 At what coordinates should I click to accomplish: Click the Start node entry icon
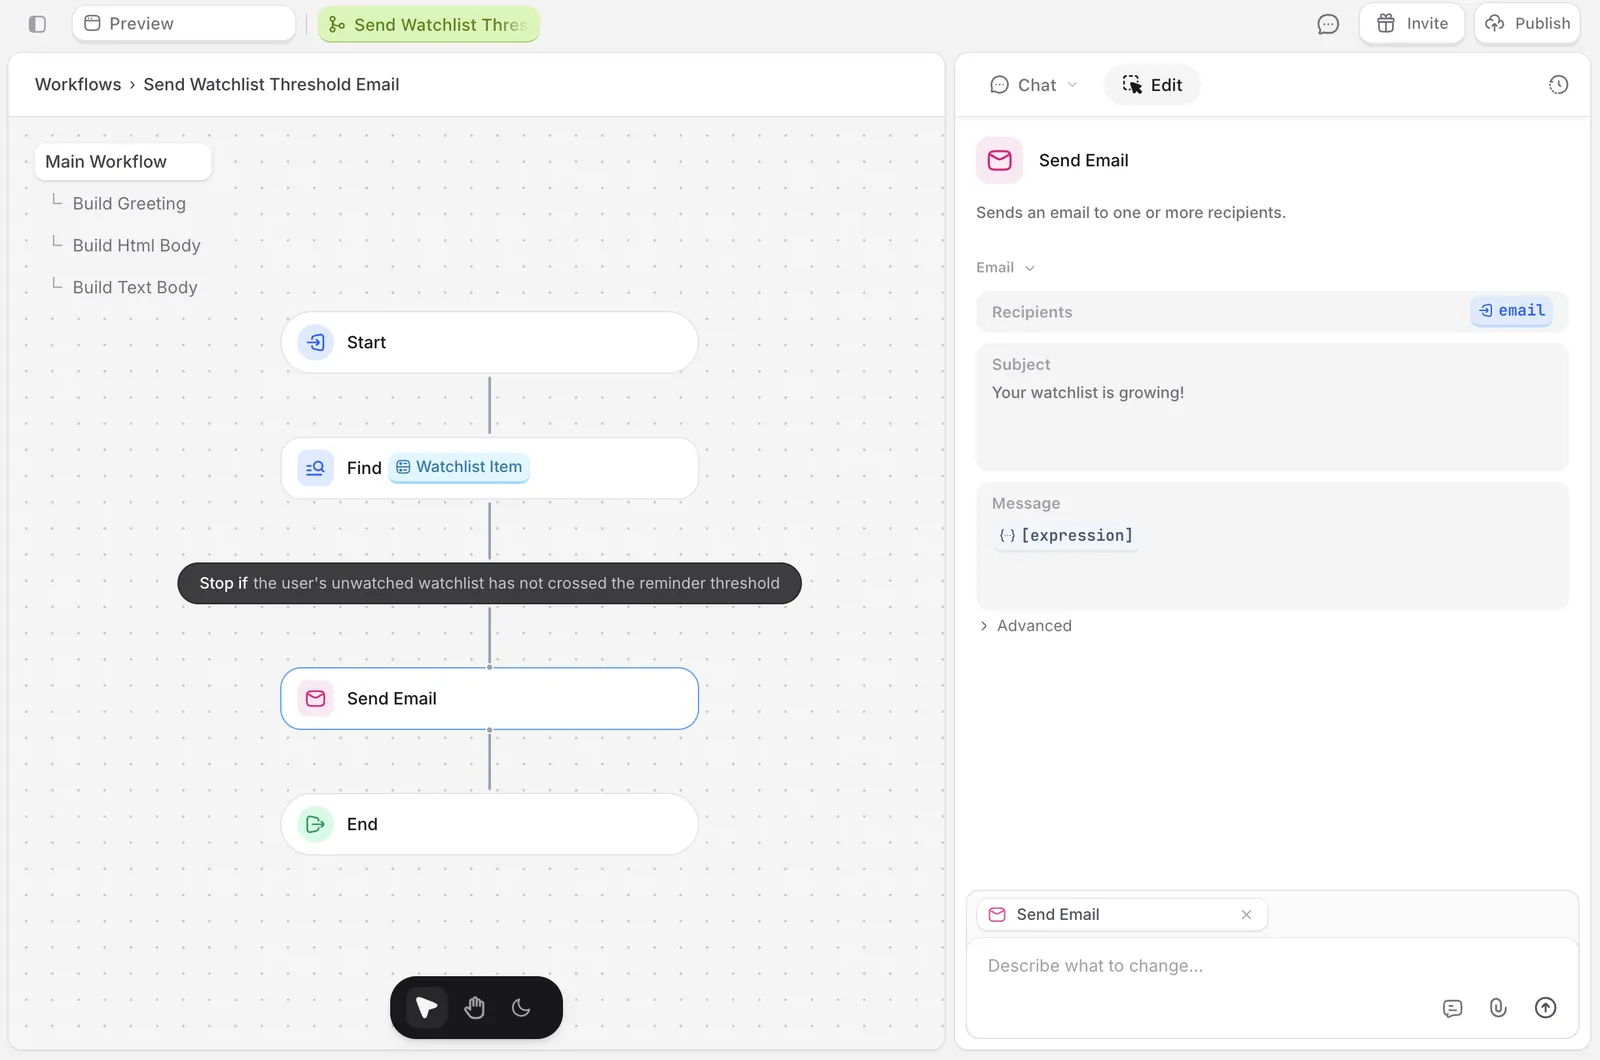(316, 342)
